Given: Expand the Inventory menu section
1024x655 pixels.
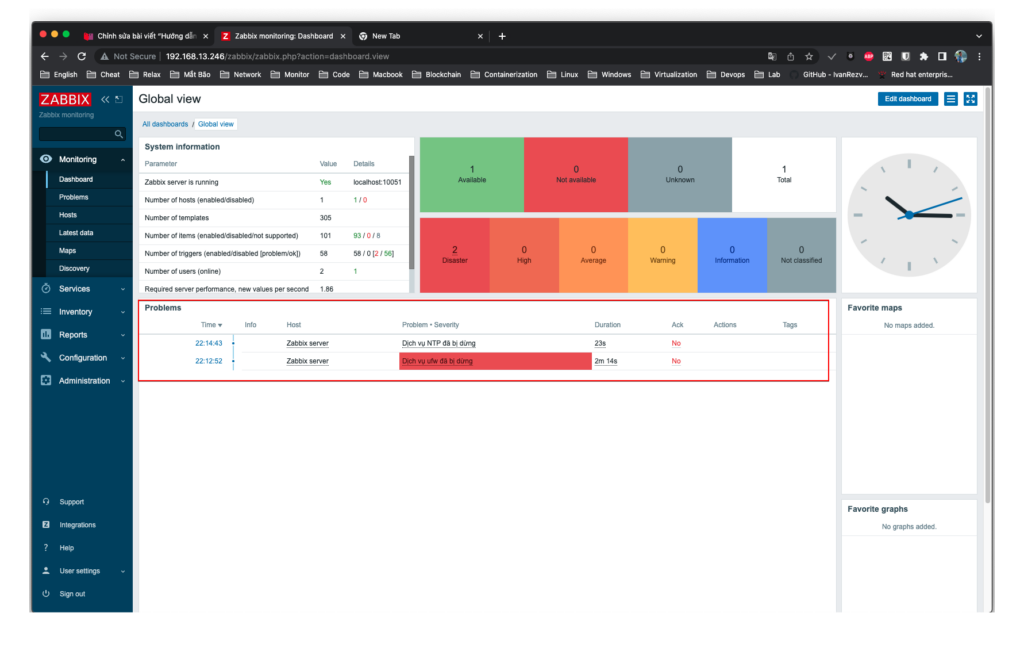Looking at the screenshot, I should [x=82, y=312].
